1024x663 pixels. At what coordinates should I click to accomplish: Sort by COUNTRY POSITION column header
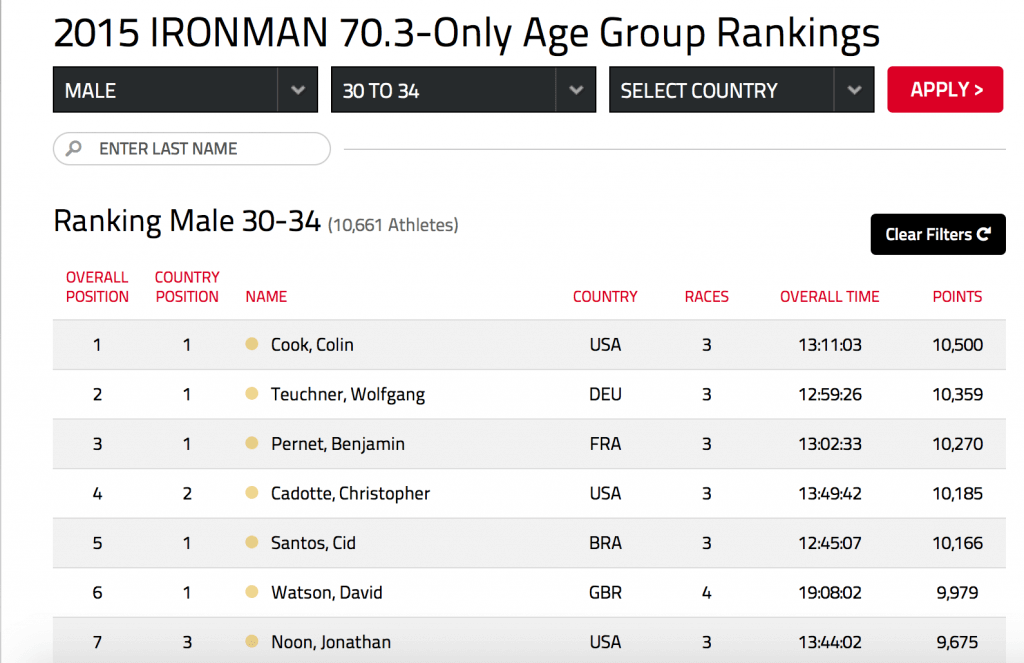(187, 287)
